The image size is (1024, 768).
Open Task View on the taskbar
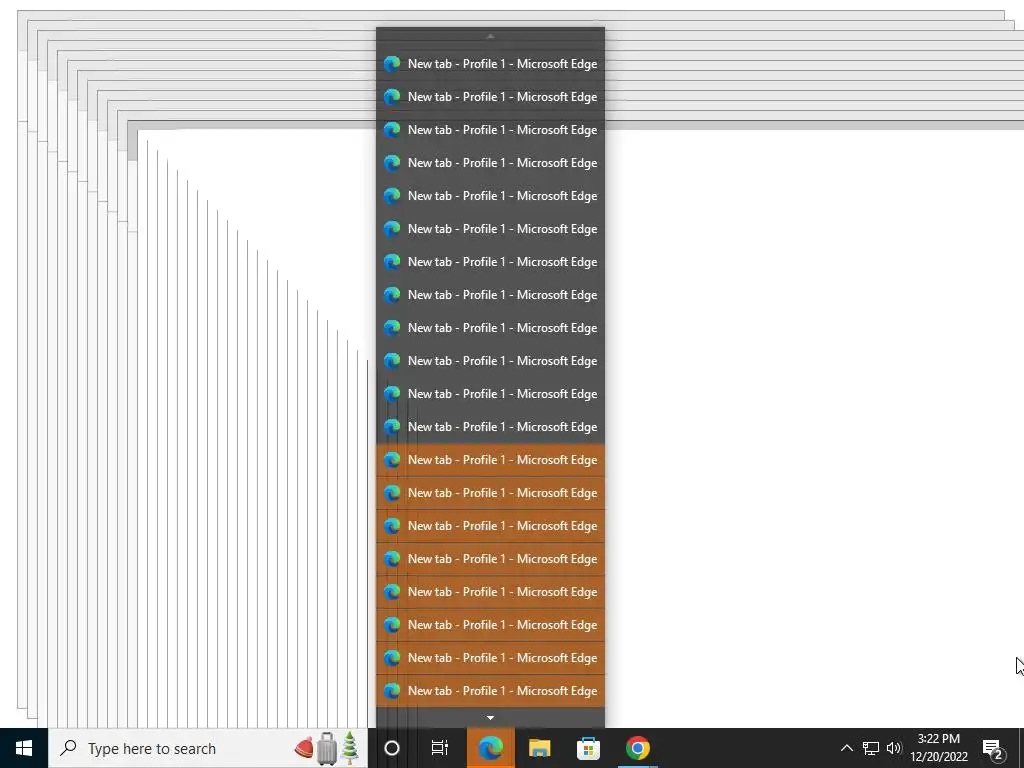point(440,748)
